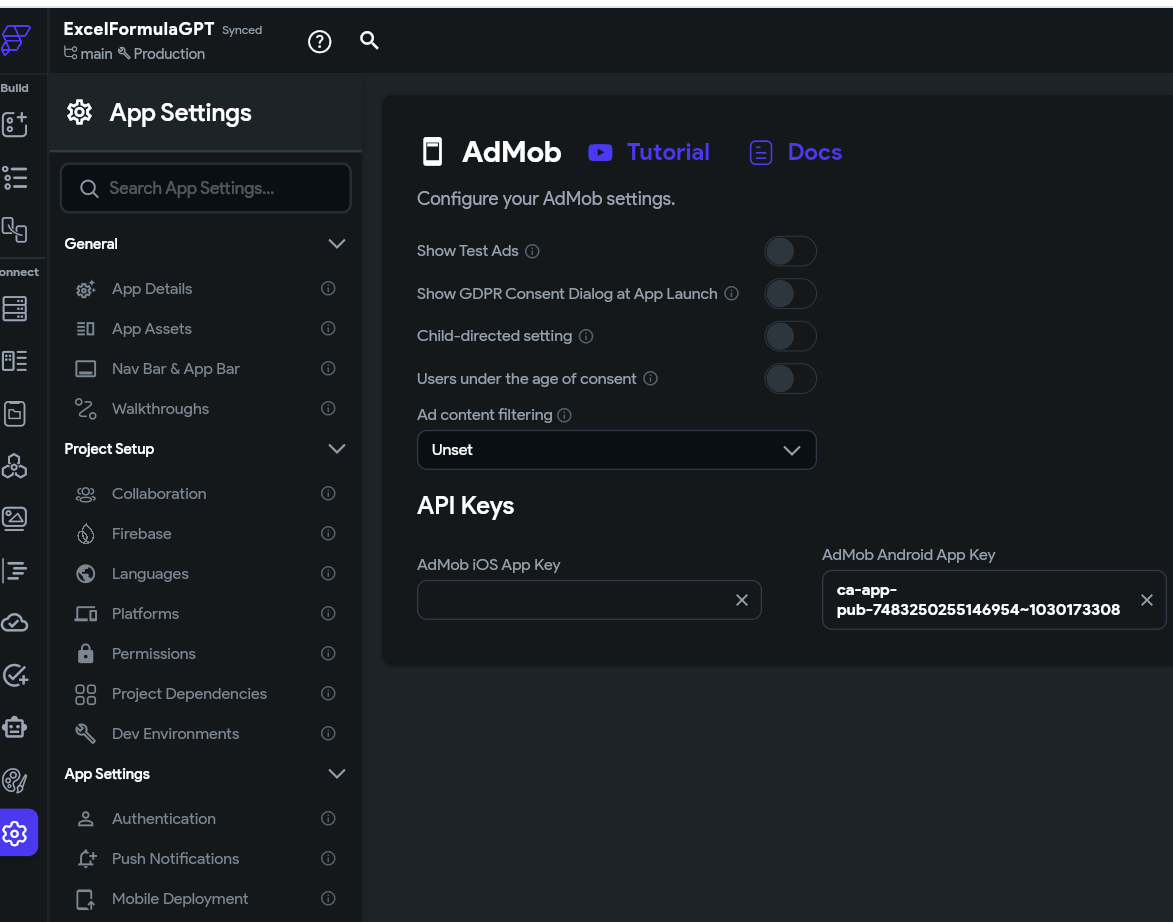Open the Ad content filtering Unset dropdown

tap(616, 450)
